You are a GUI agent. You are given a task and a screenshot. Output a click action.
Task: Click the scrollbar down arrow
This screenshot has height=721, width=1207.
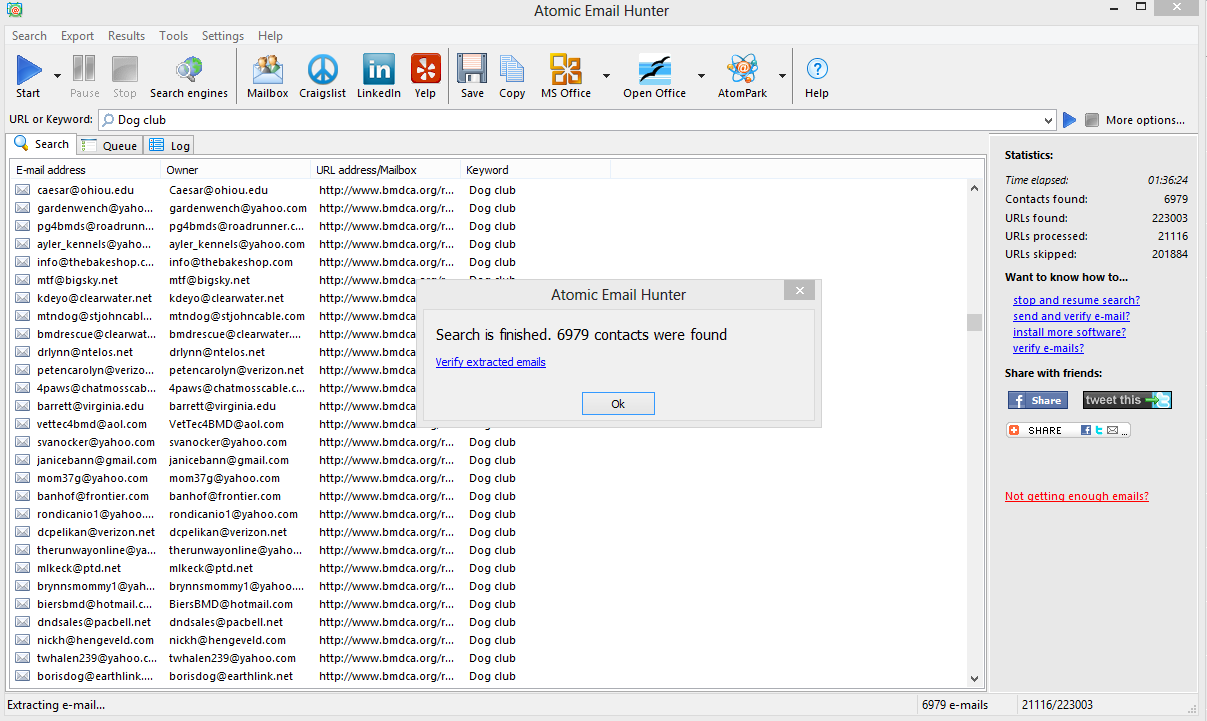tap(974, 678)
